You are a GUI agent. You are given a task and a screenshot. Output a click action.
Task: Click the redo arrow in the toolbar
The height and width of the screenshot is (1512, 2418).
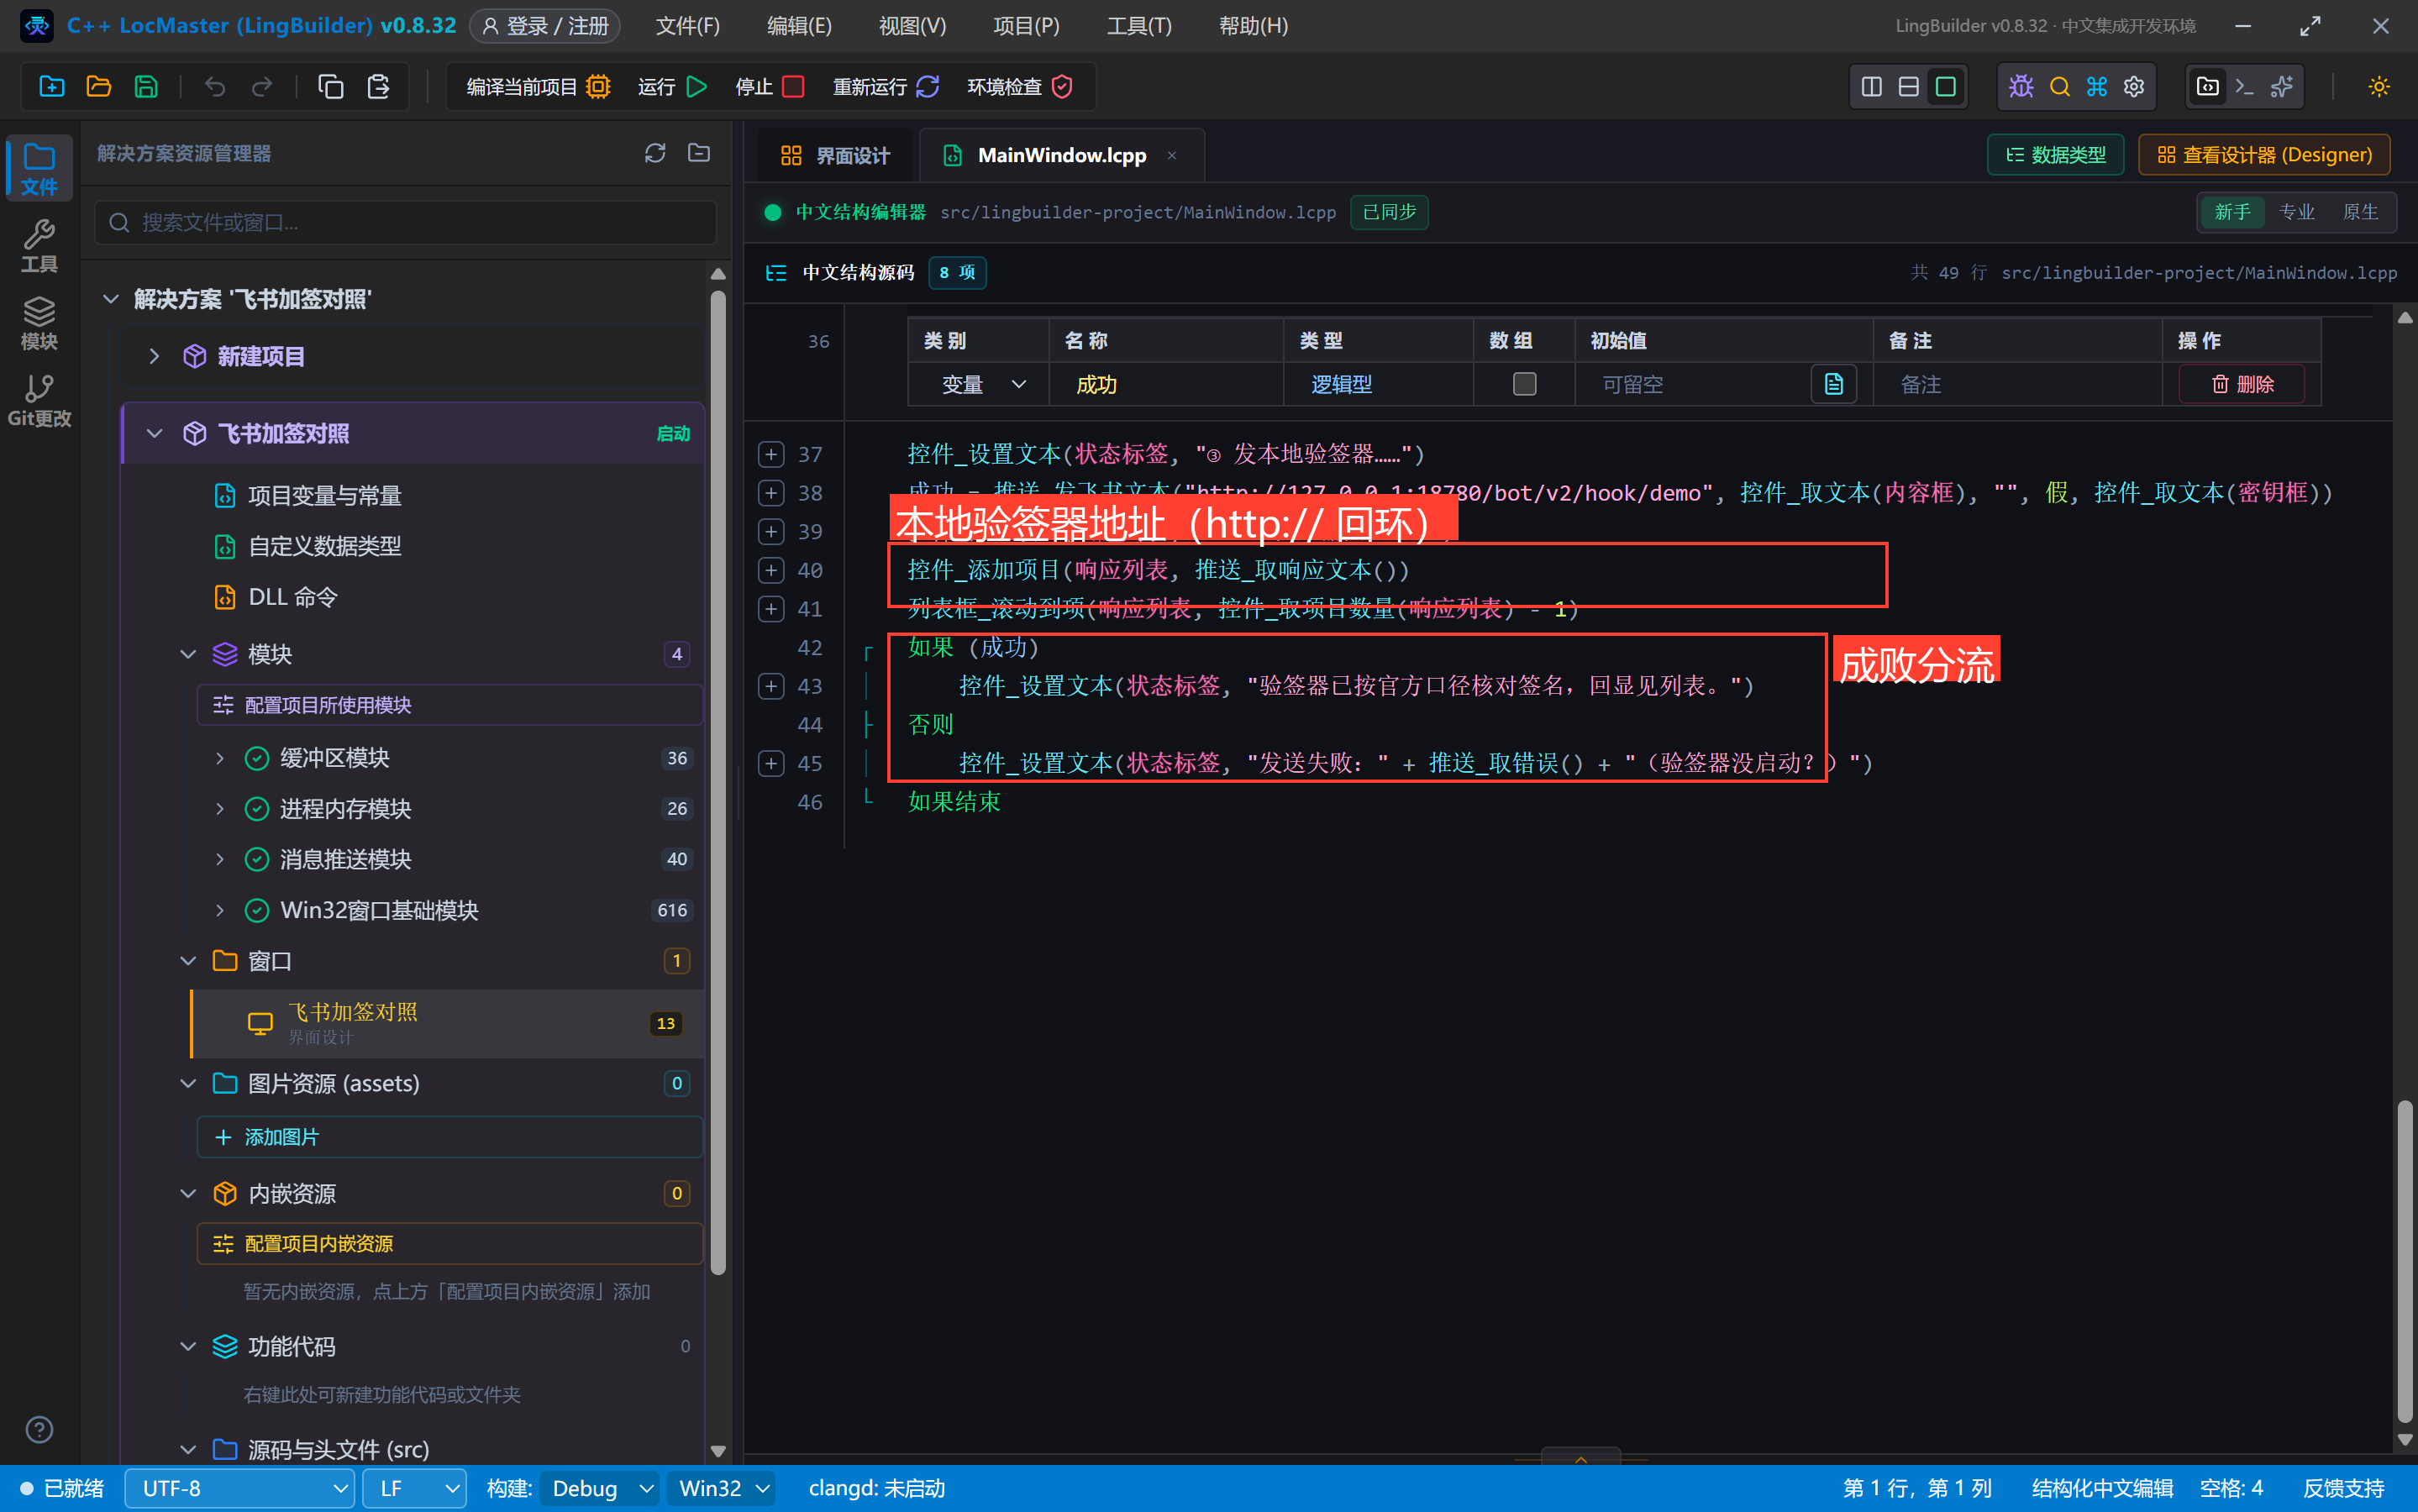coord(262,87)
